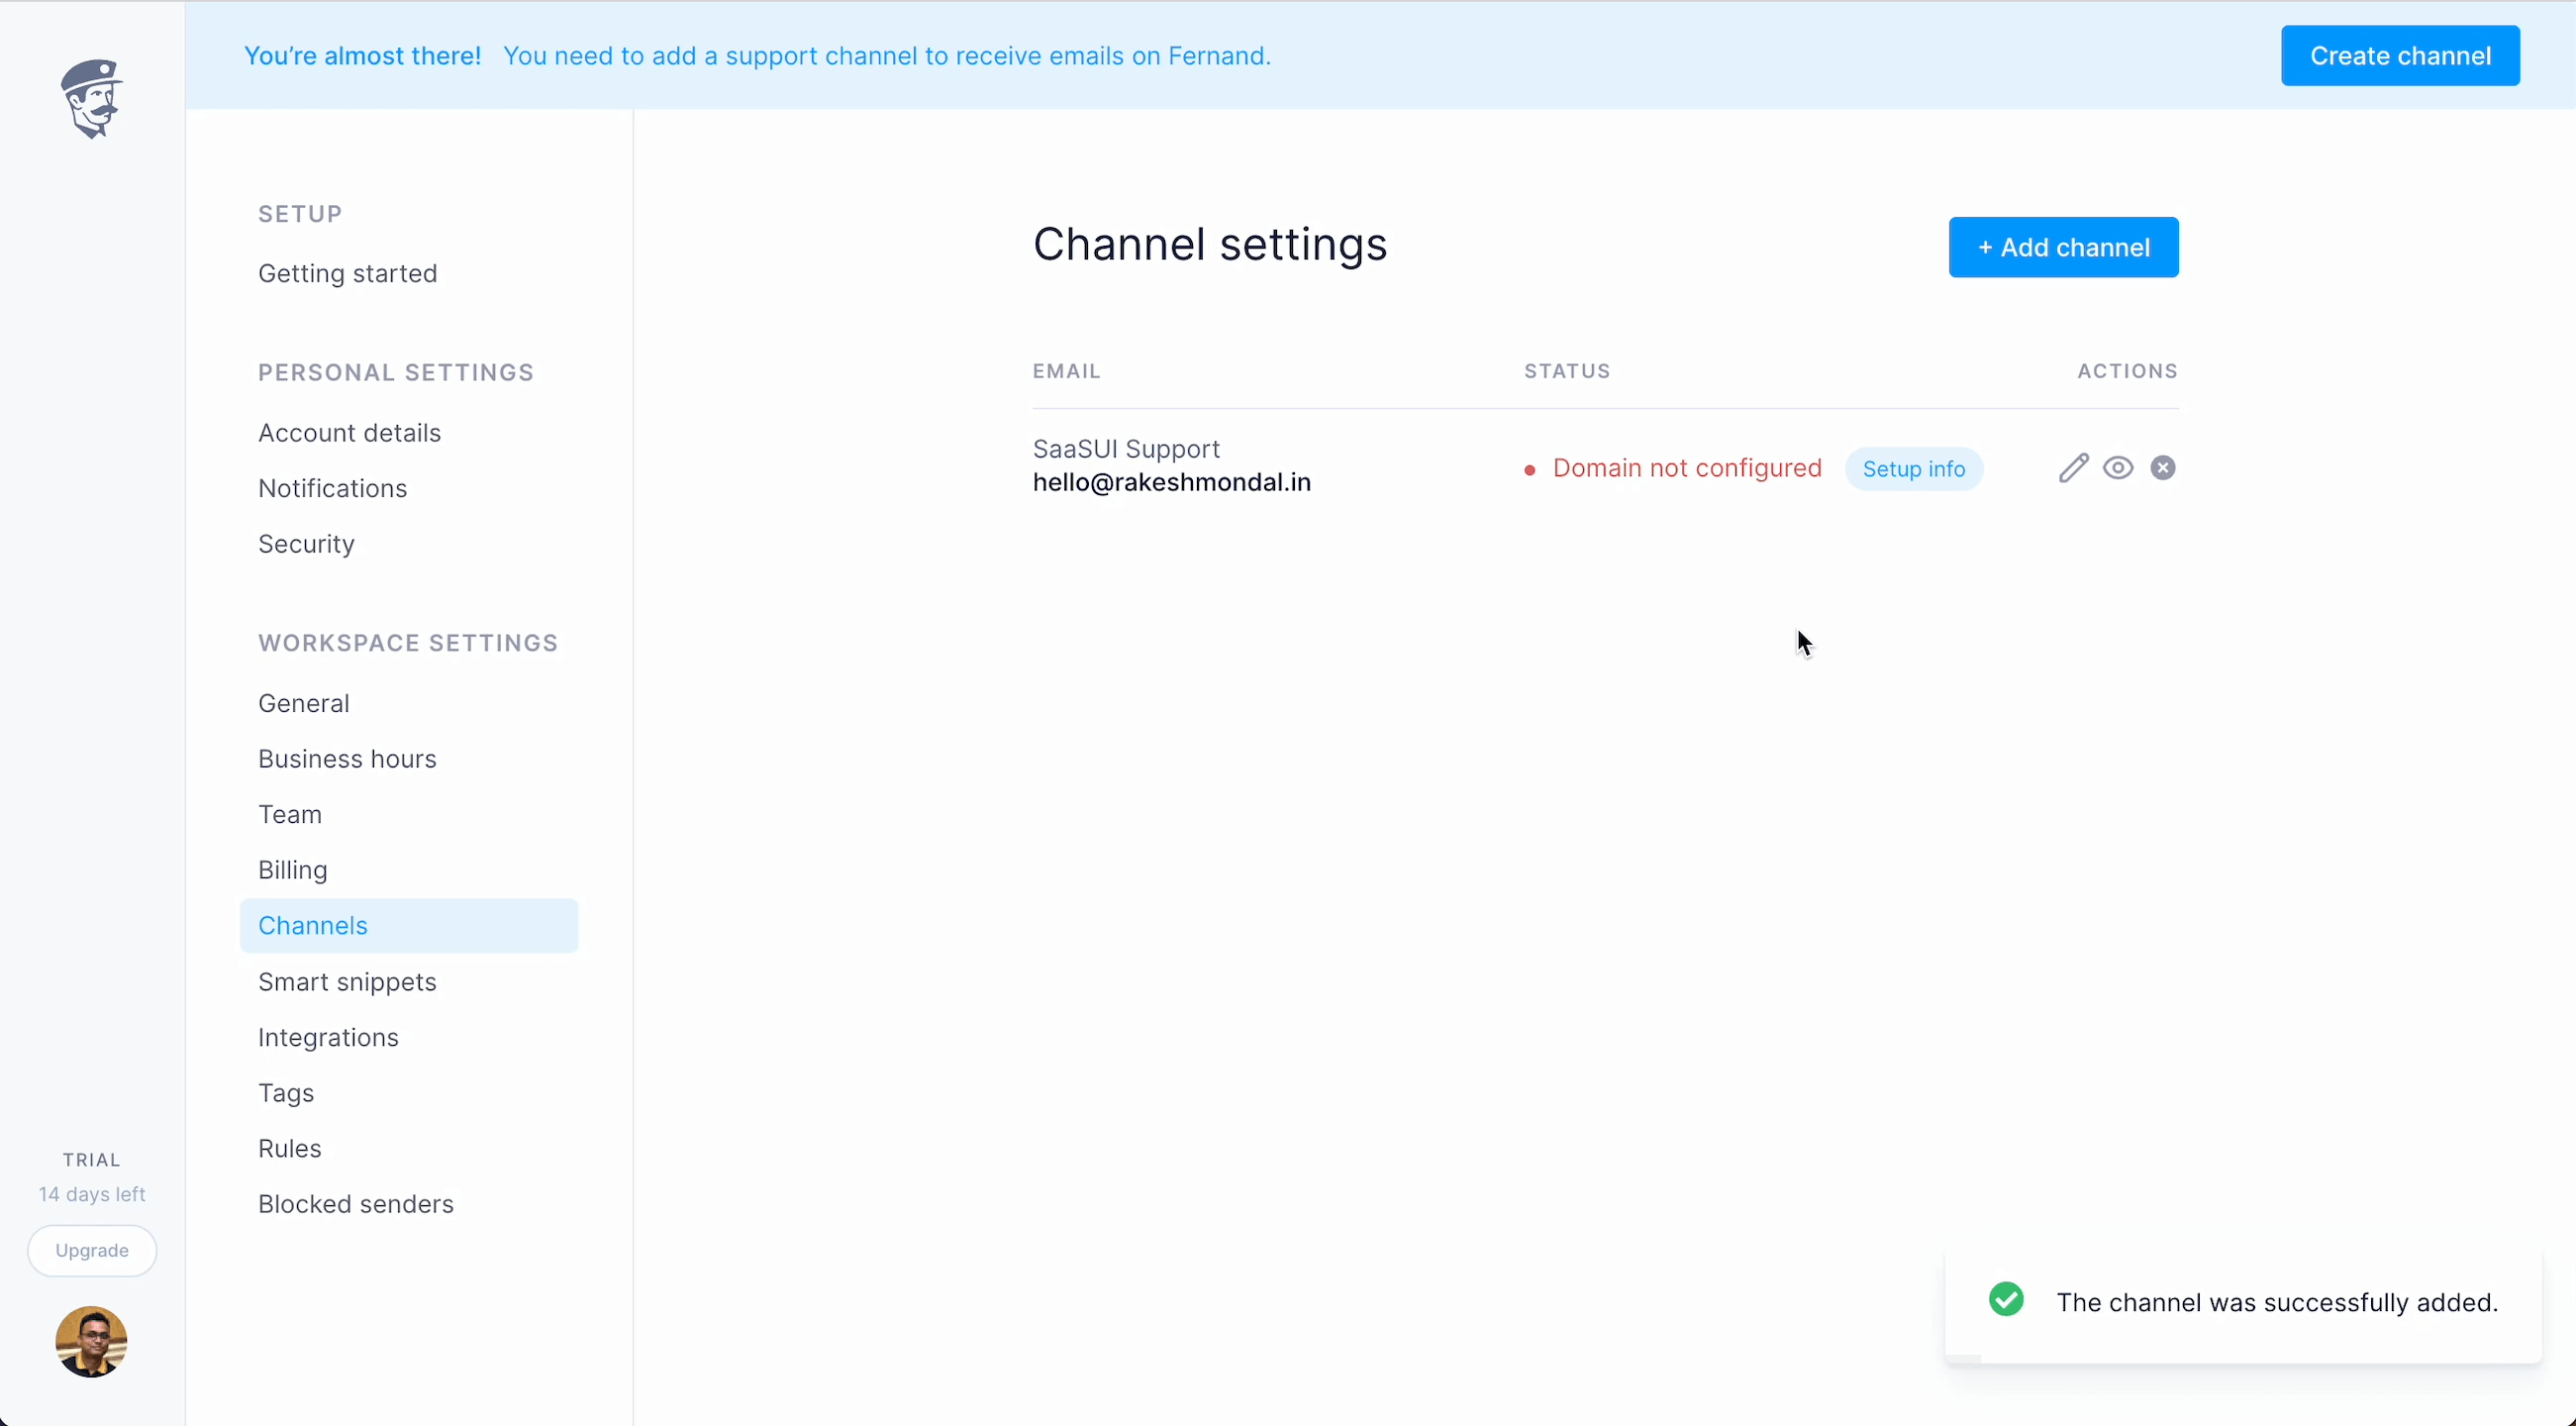This screenshot has height=1426, width=2576.
Task: Open Business hours settings
Action: coord(347,759)
